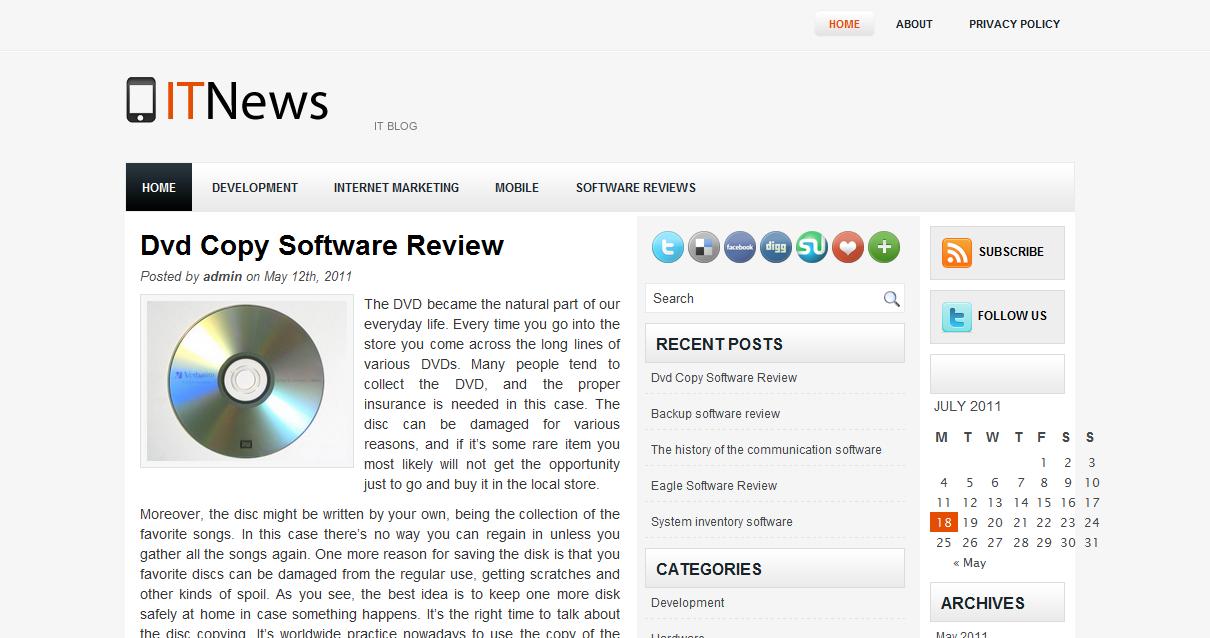Open recent post System inventory software

(x=721, y=522)
